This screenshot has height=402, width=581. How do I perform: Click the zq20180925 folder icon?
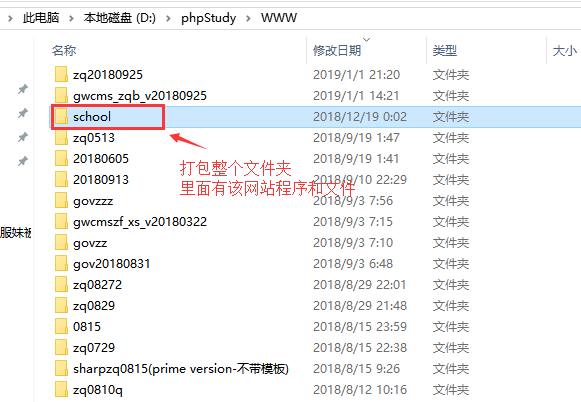pyautogui.click(x=61, y=74)
